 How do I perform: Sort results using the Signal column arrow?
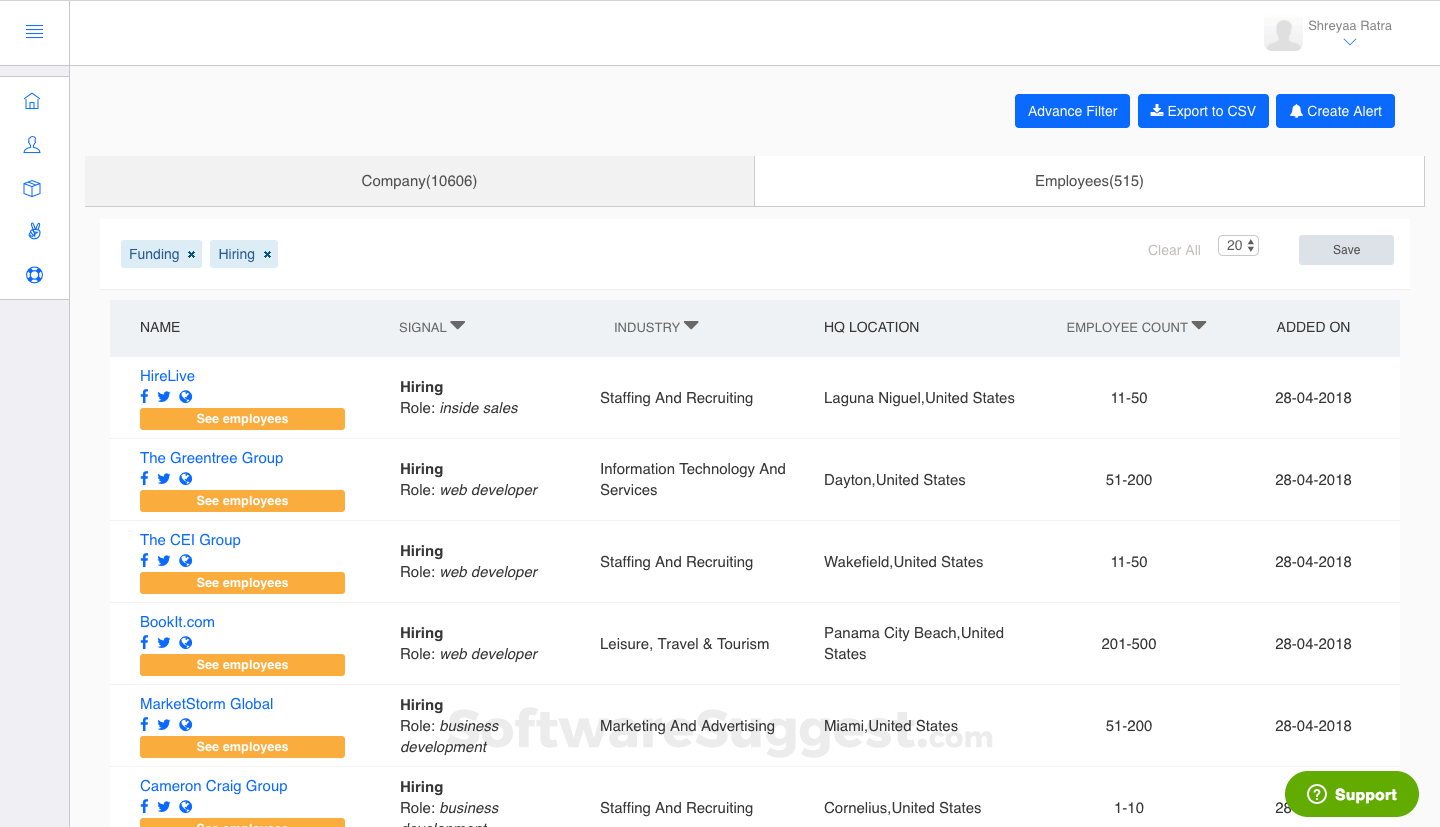click(458, 324)
